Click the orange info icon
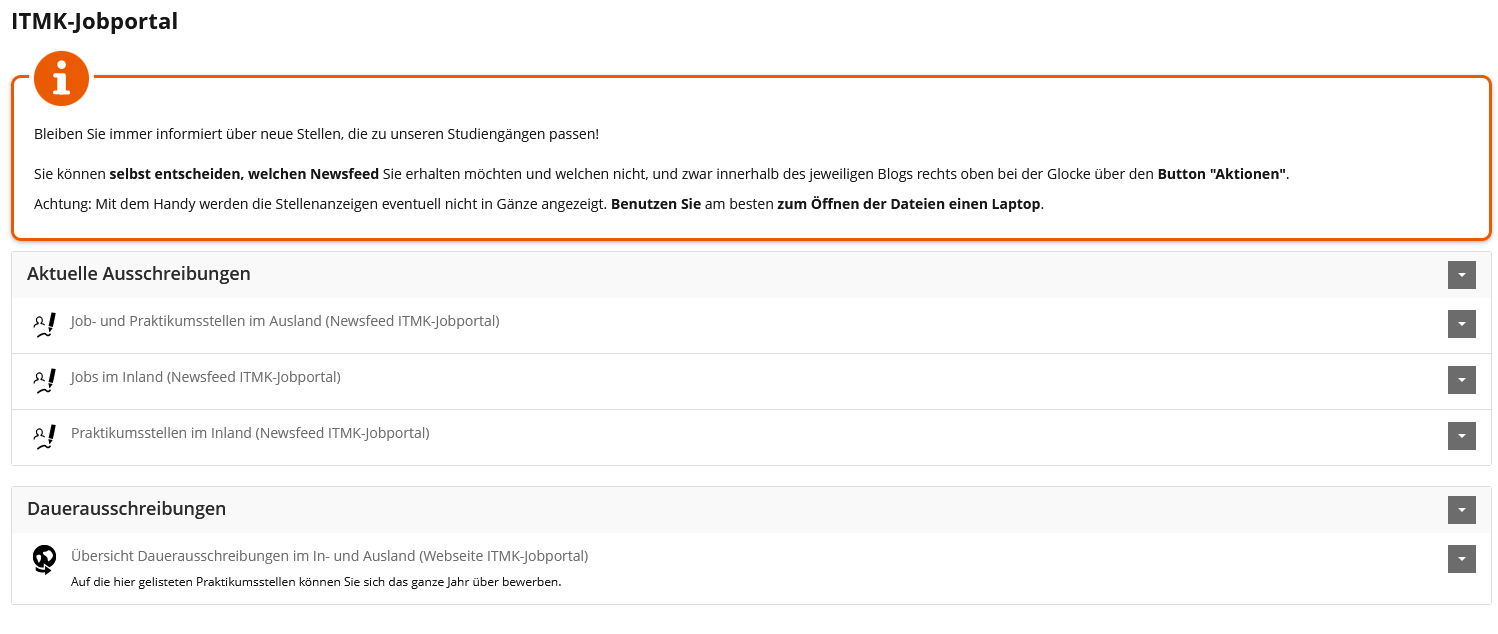The height and width of the screenshot is (634, 1498). [x=62, y=78]
